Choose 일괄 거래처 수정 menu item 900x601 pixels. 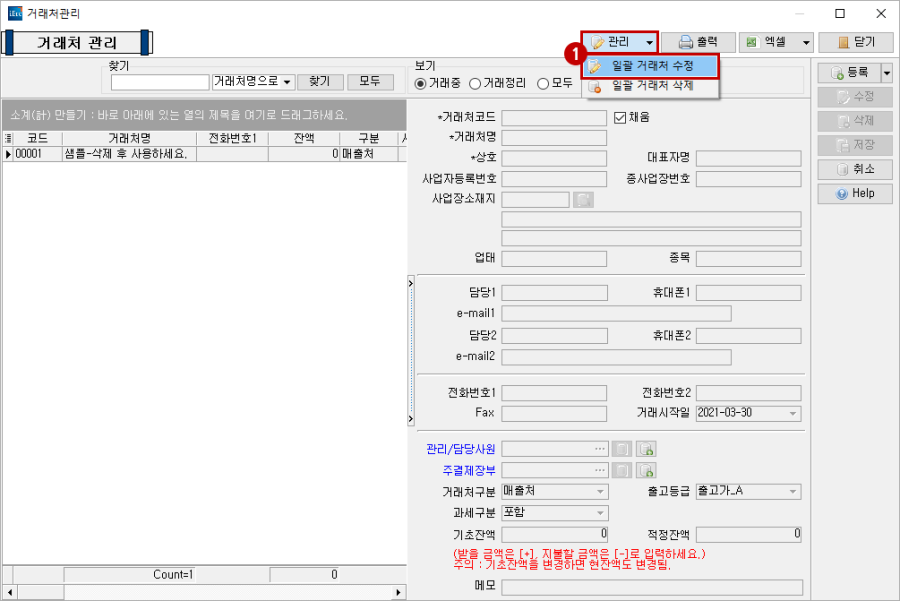click(x=652, y=66)
